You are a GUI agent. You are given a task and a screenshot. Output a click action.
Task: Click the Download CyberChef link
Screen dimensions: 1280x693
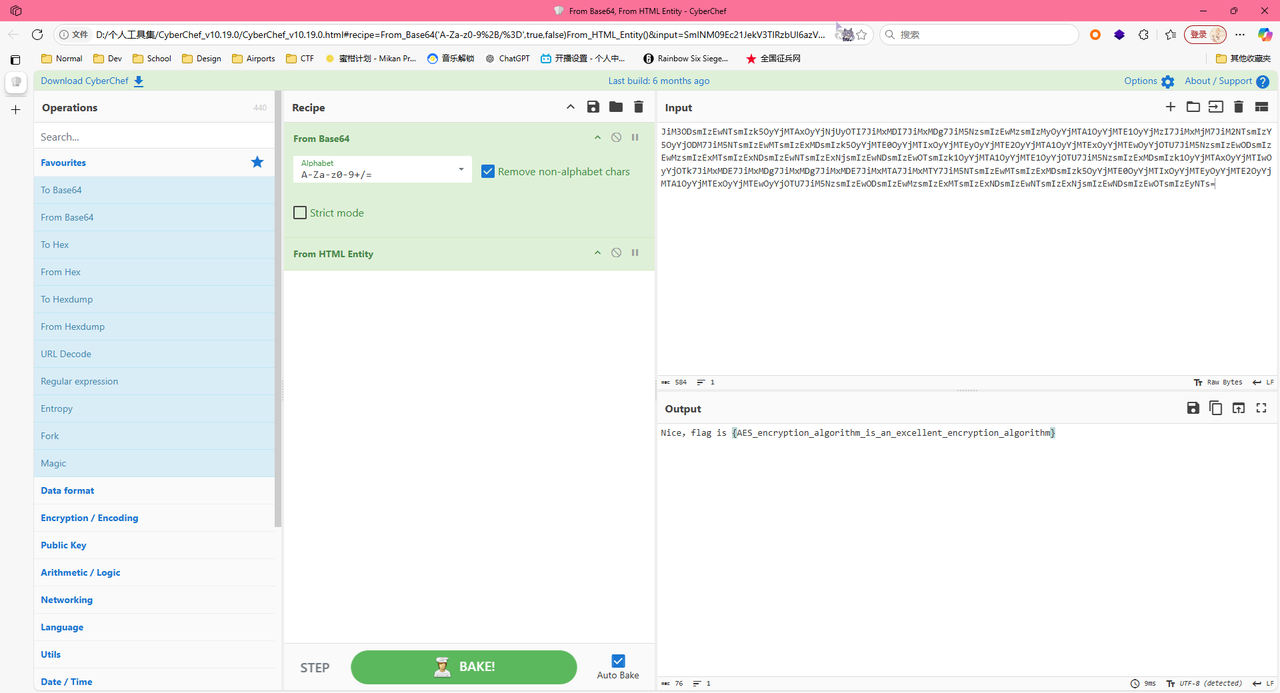click(x=92, y=81)
